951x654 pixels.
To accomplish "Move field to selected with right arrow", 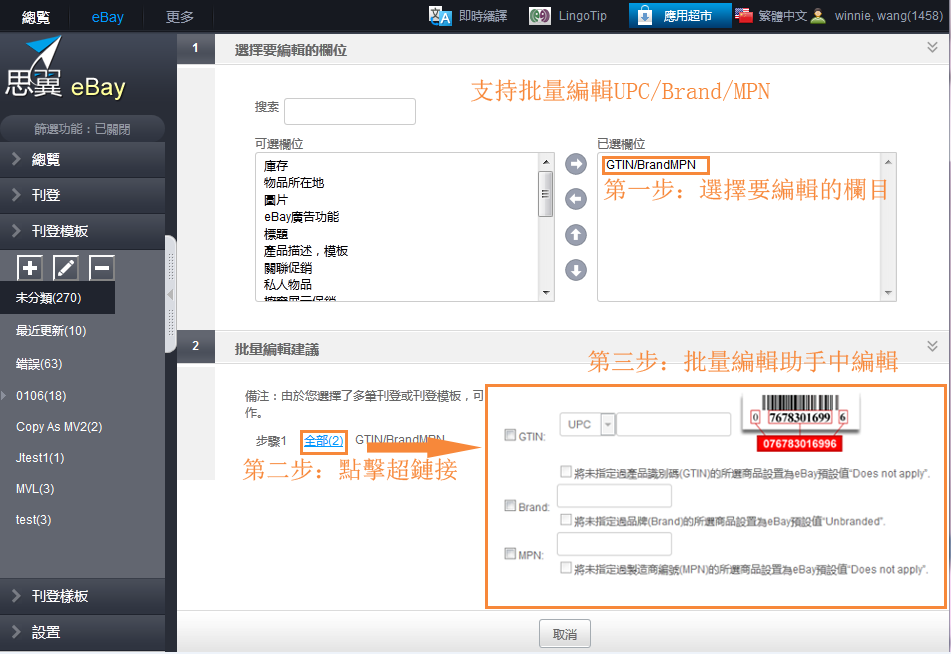I will pyautogui.click(x=576, y=164).
